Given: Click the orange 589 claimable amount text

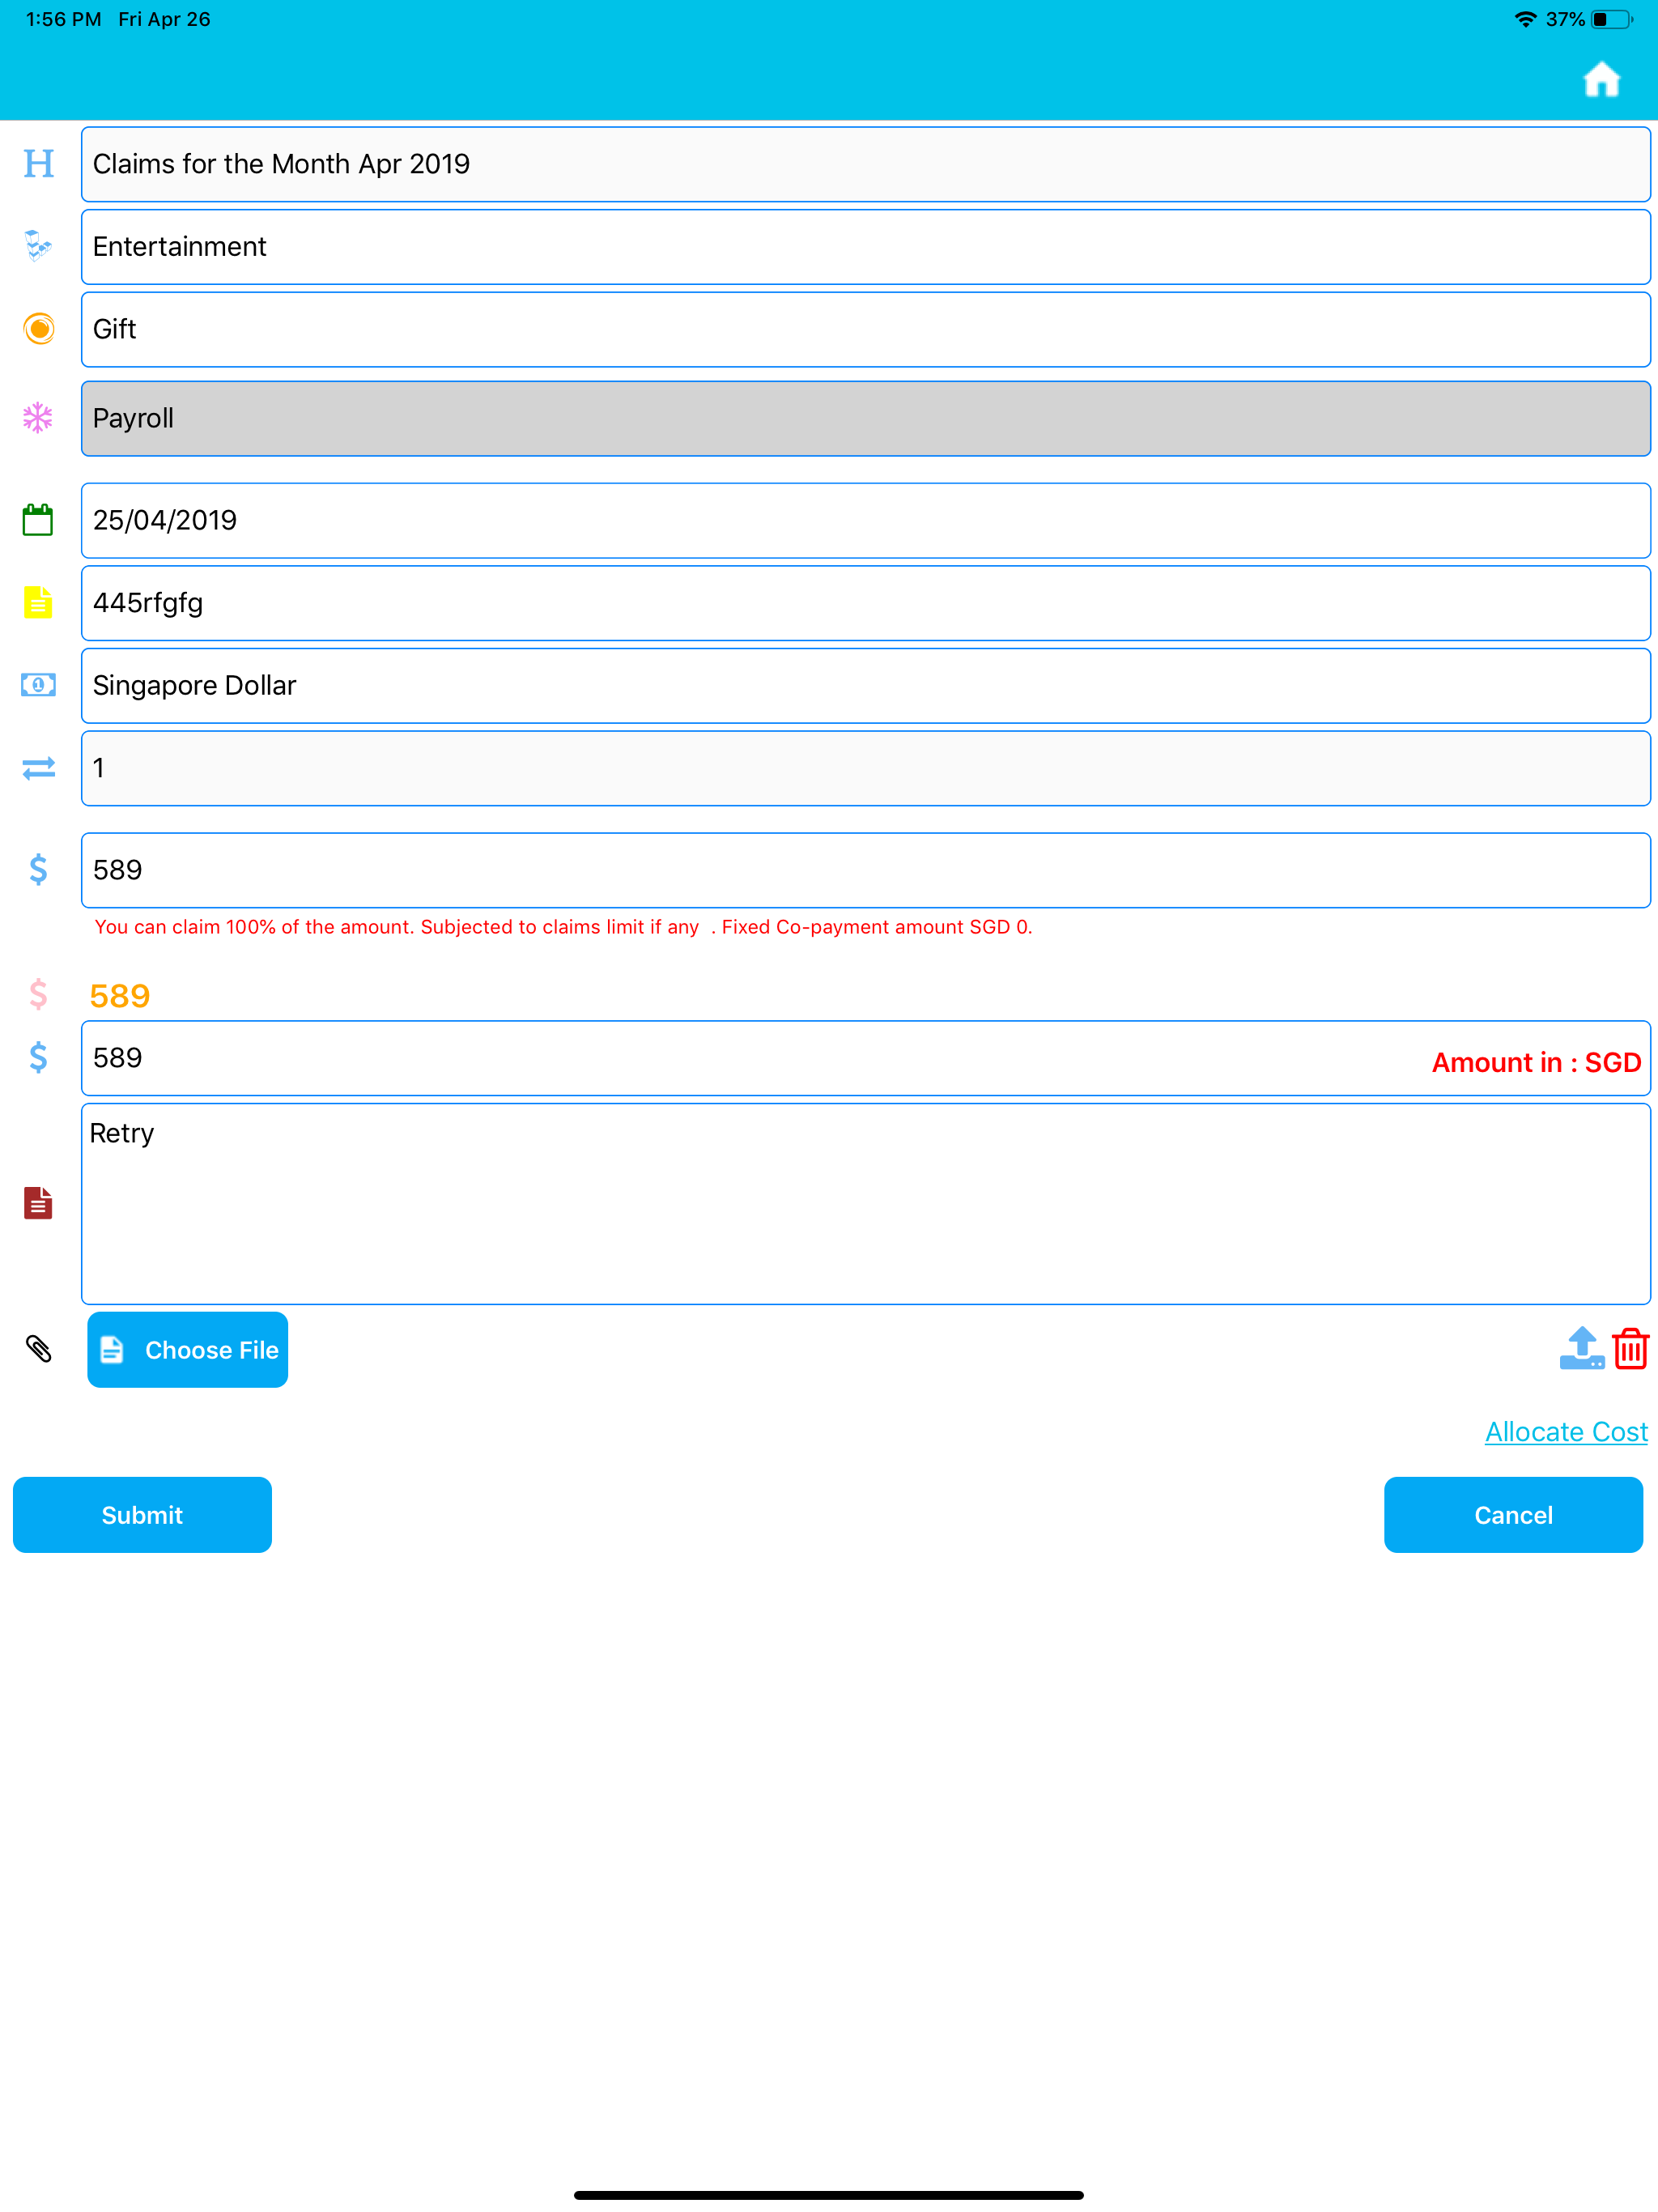Looking at the screenshot, I should [120, 996].
